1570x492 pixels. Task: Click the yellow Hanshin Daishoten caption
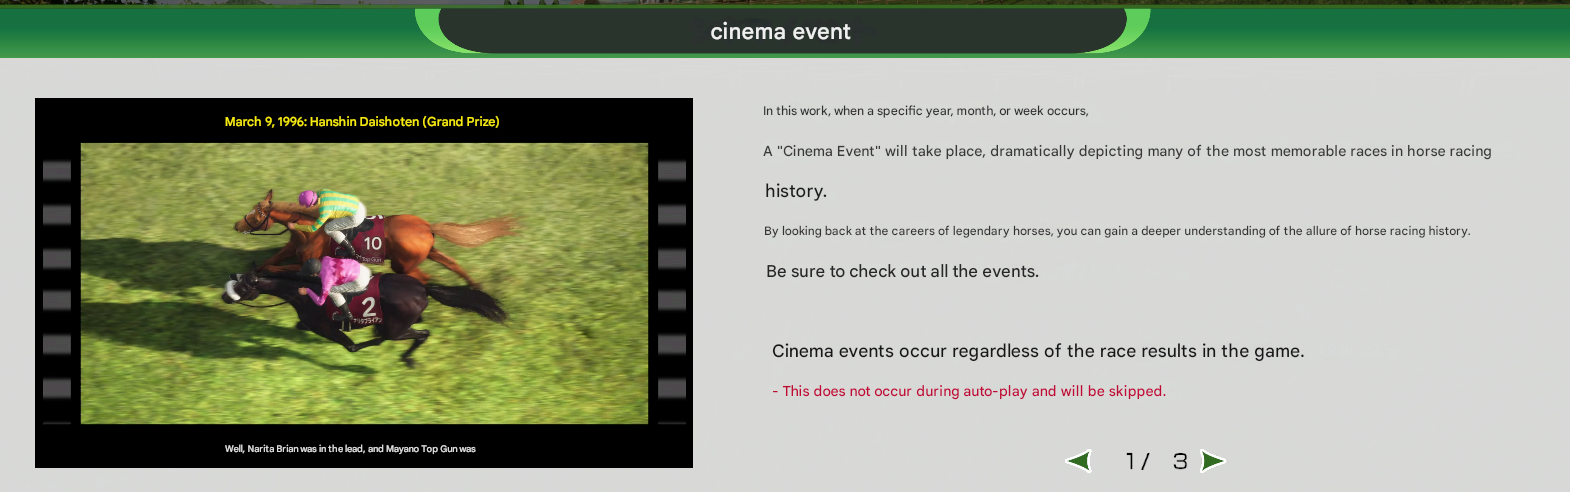362,121
